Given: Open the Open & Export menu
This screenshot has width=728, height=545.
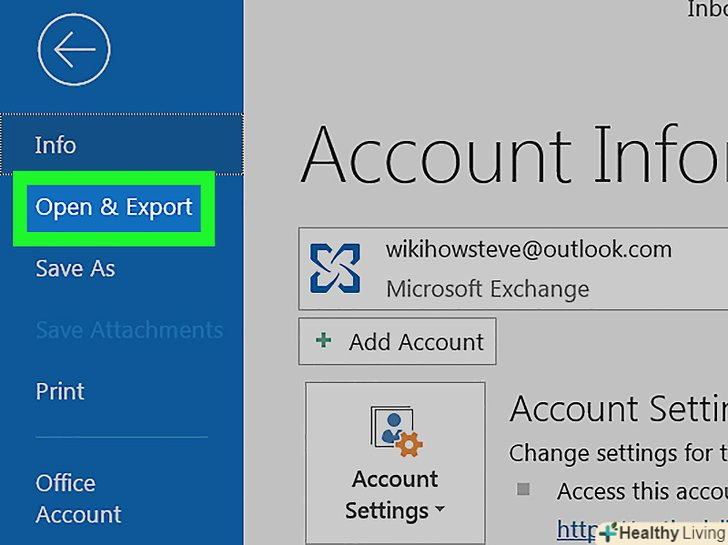Looking at the screenshot, I should (x=114, y=208).
